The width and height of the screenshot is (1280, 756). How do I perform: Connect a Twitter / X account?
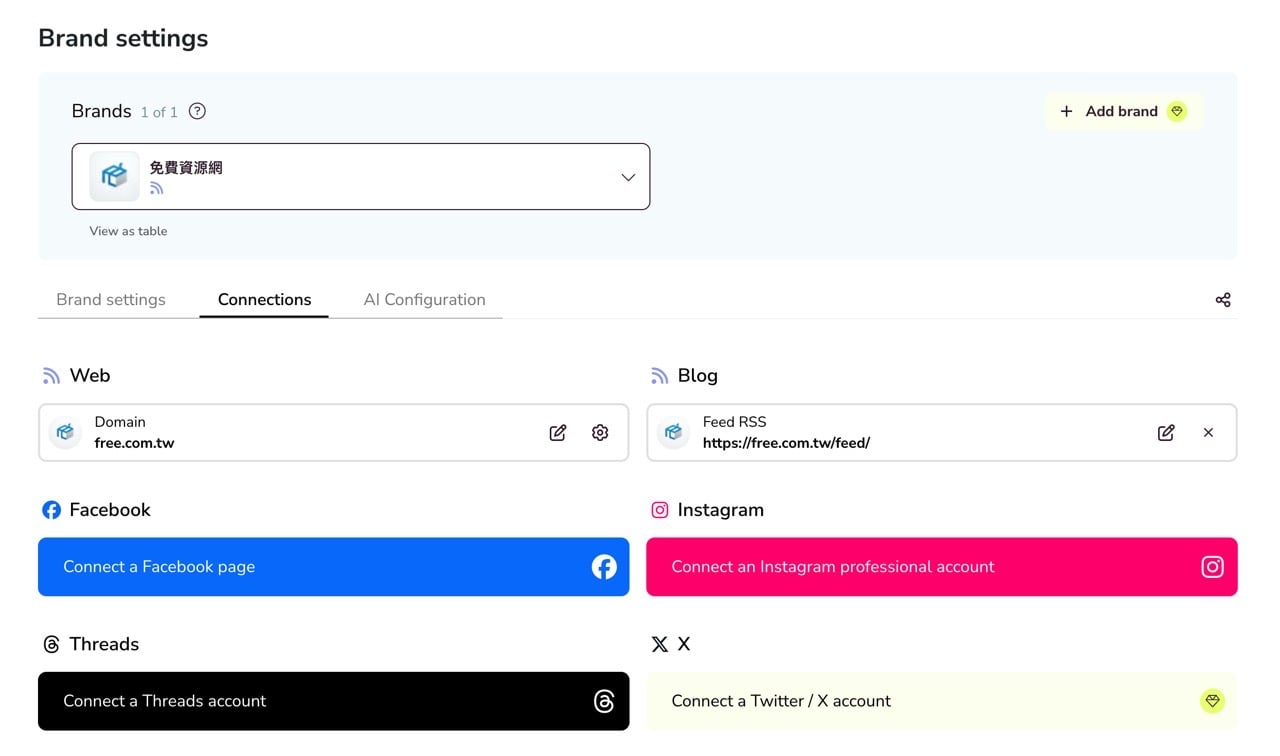(942, 701)
